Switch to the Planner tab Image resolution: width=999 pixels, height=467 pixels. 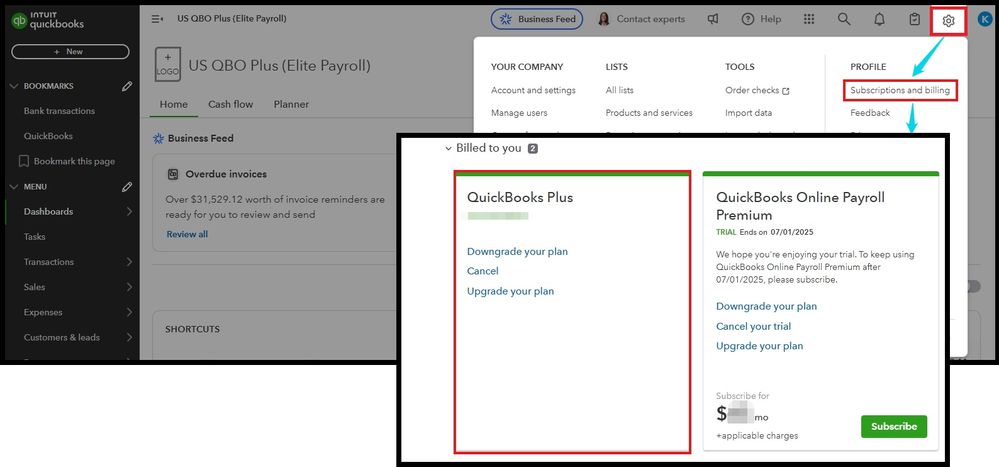pyautogui.click(x=291, y=104)
